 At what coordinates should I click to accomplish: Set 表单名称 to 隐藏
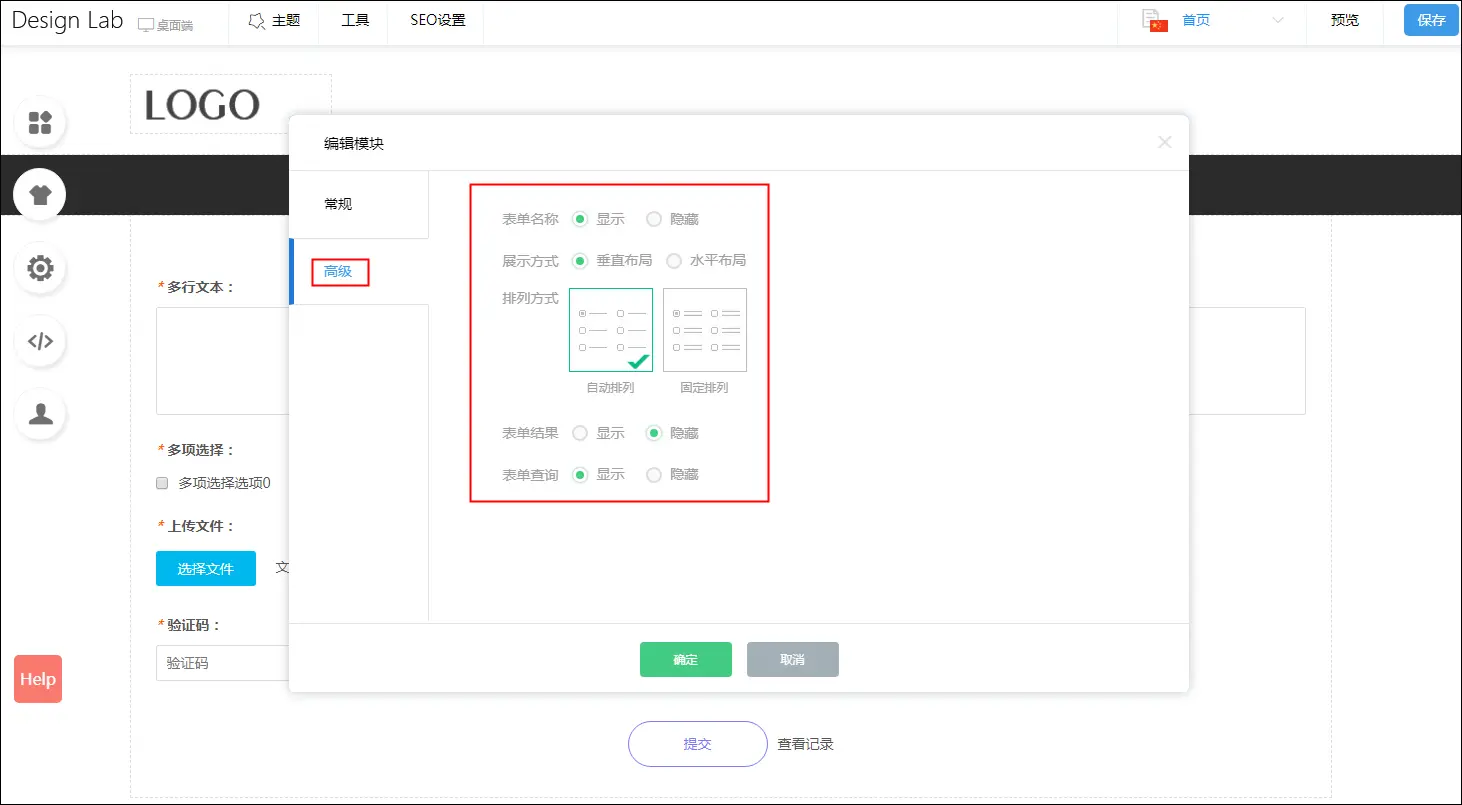pos(654,219)
